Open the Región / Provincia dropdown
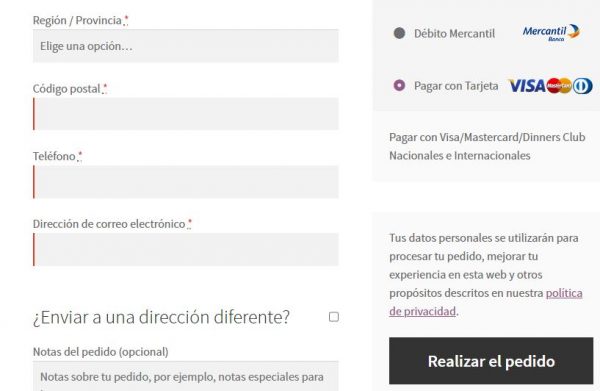 (186, 46)
